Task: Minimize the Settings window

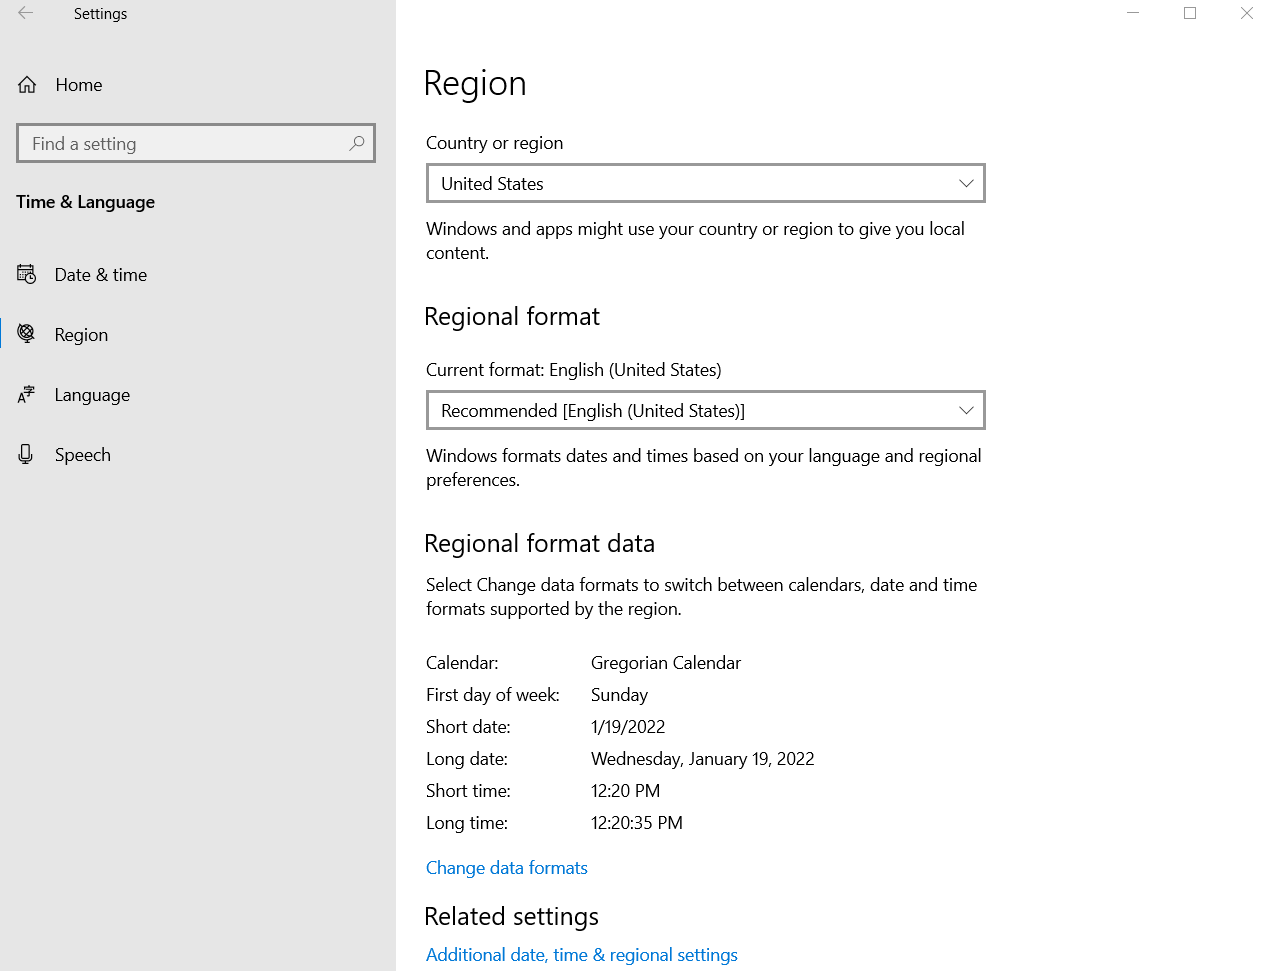Action: (1133, 13)
